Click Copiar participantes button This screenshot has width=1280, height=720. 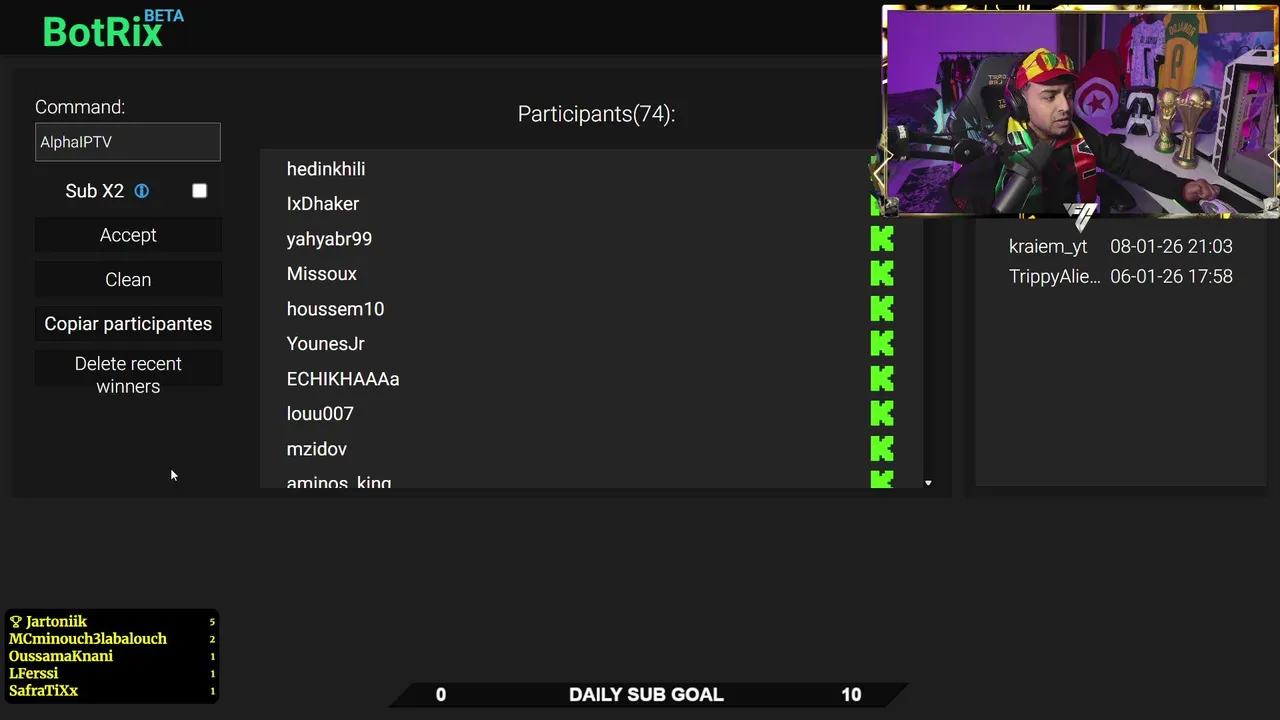pos(128,324)
